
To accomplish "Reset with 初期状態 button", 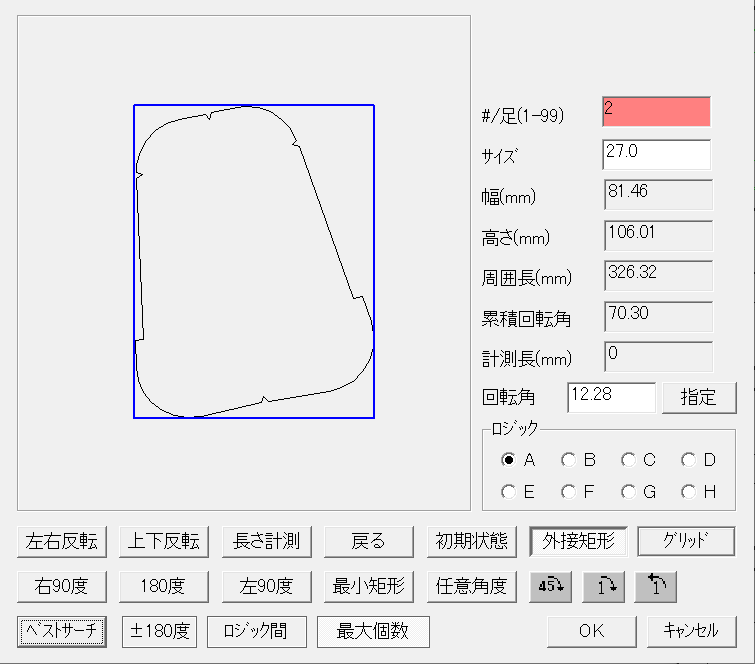I will [x=472, y=542].
